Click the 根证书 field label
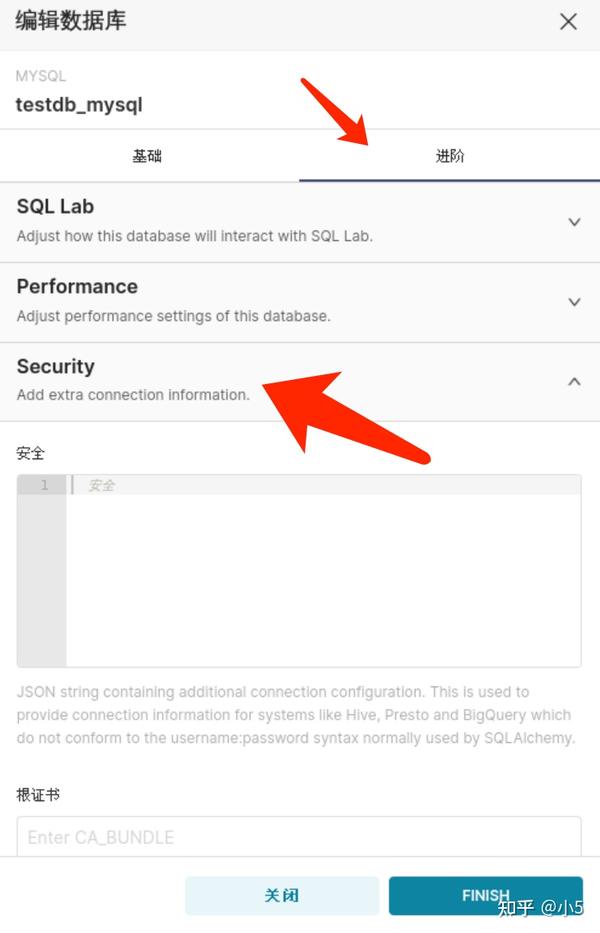Viewport: 600px width, 933px height. 38,794
